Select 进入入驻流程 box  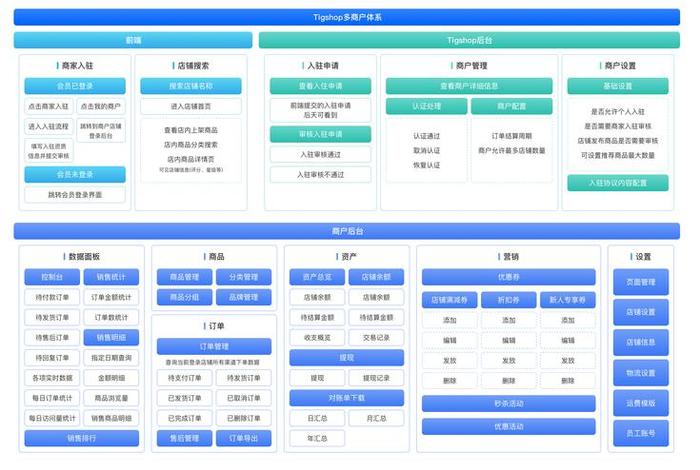49,127
